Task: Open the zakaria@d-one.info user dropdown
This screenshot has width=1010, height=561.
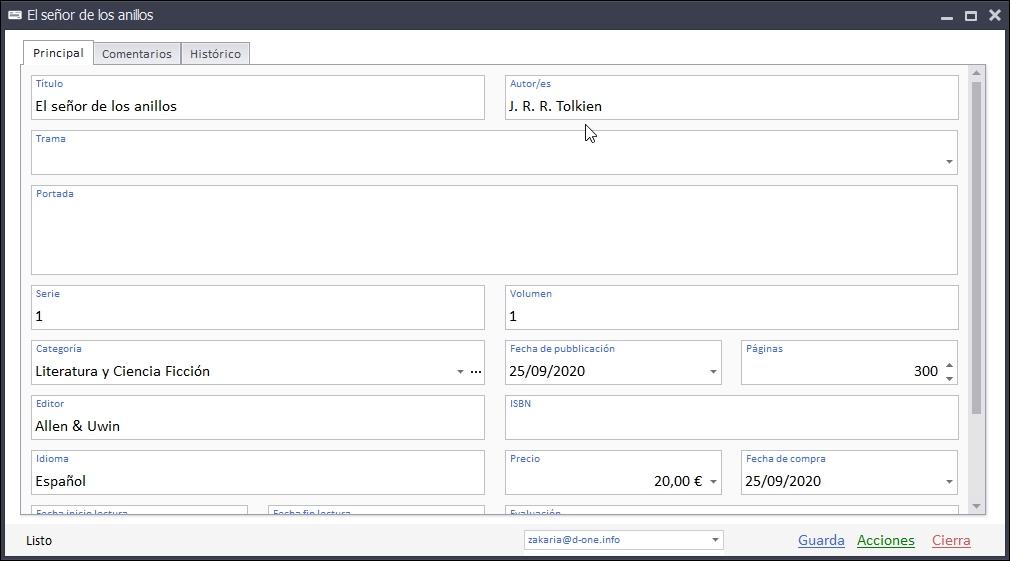Action: (715, 540)
